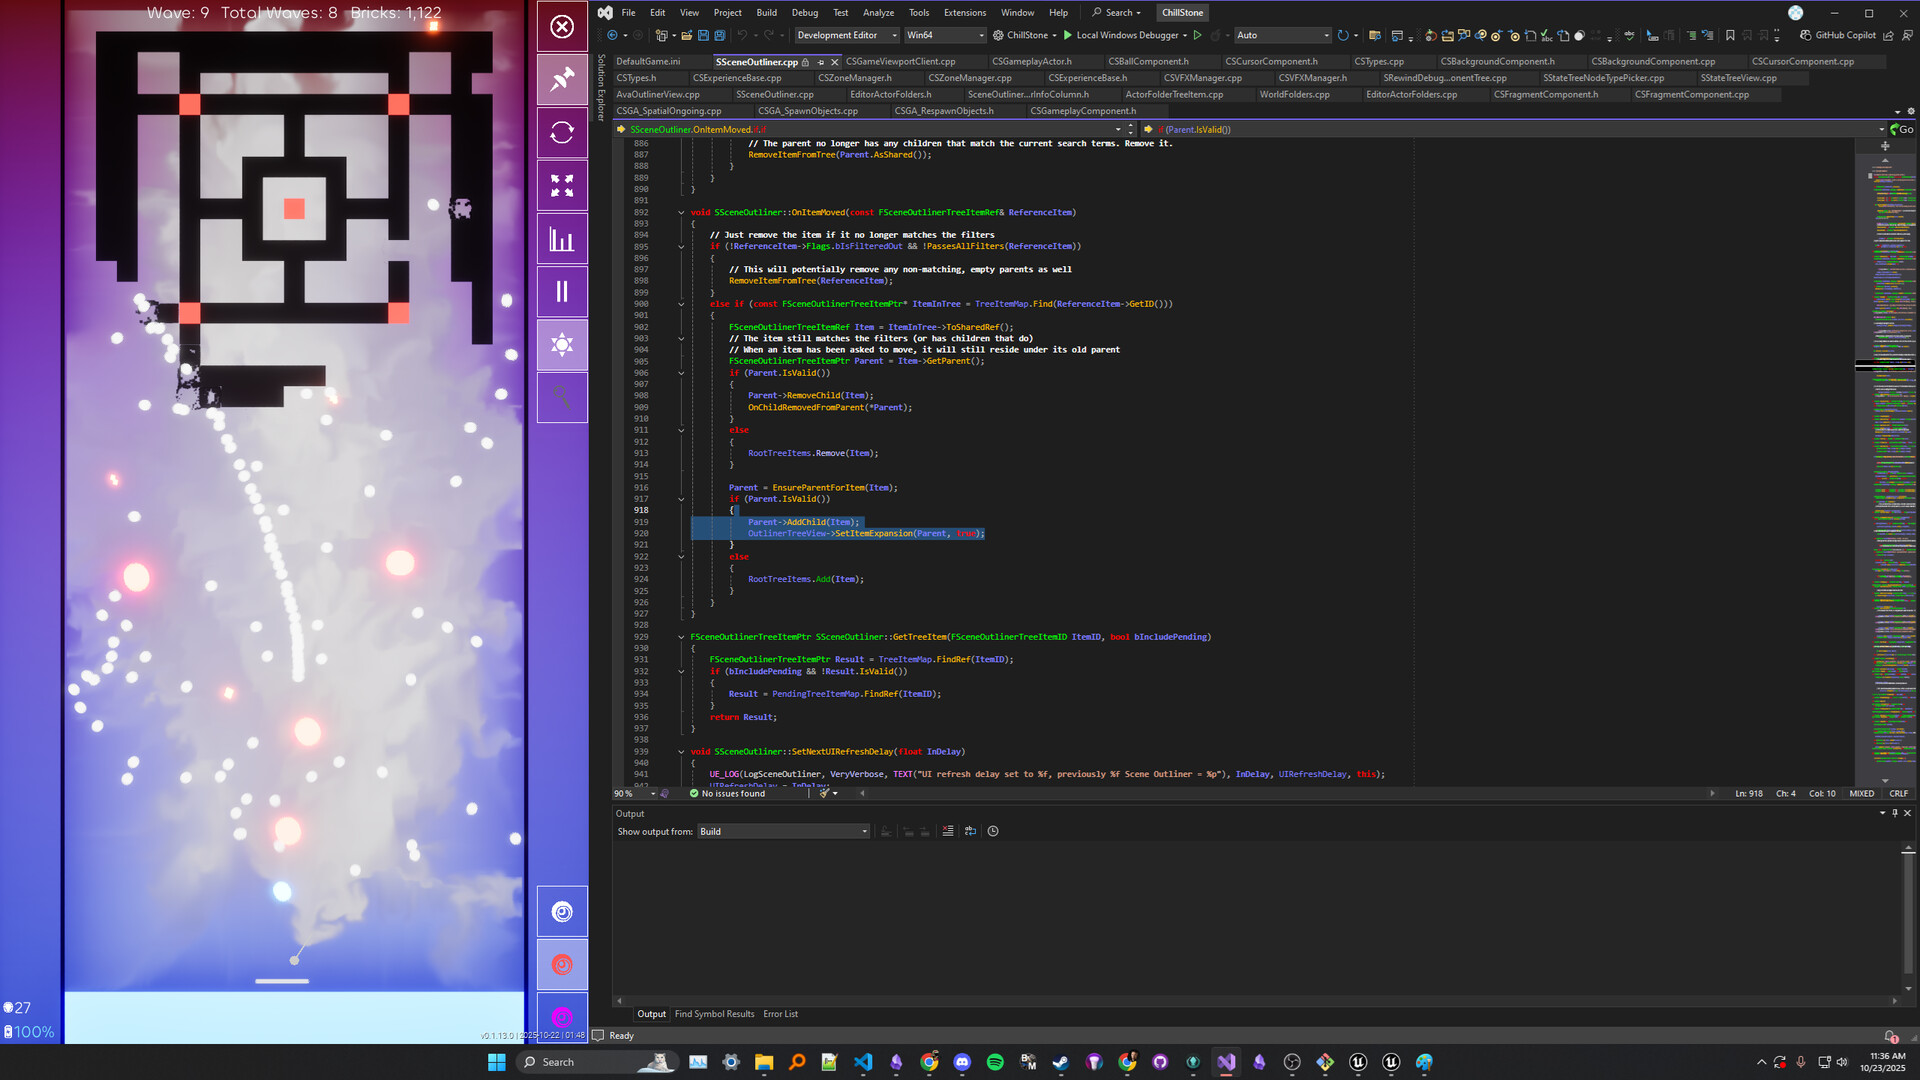Screen dimensions: 1920x1080
Task: Click the Save All icon
Action: click(720, 35)
